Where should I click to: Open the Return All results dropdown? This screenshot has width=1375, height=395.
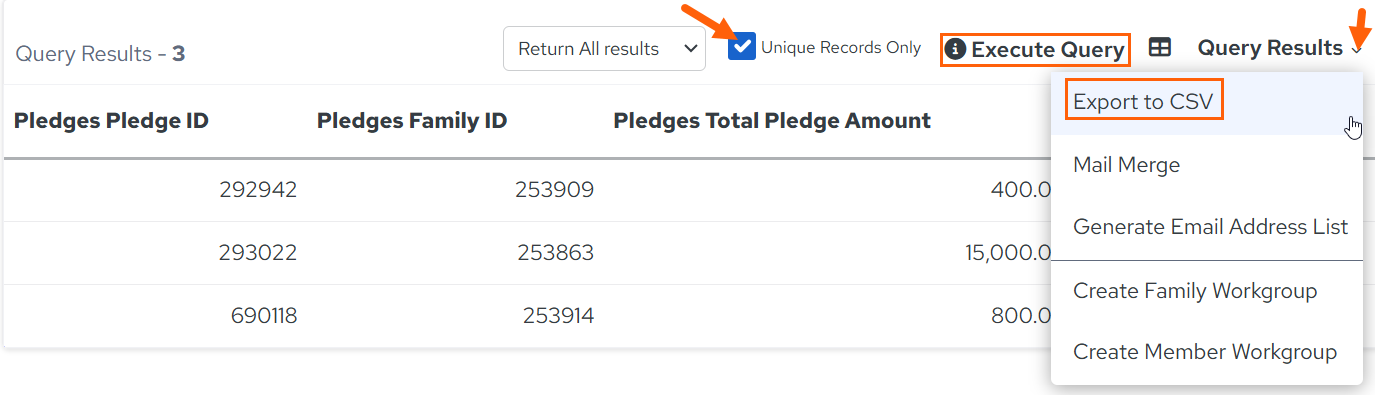(x=604, y=49)
